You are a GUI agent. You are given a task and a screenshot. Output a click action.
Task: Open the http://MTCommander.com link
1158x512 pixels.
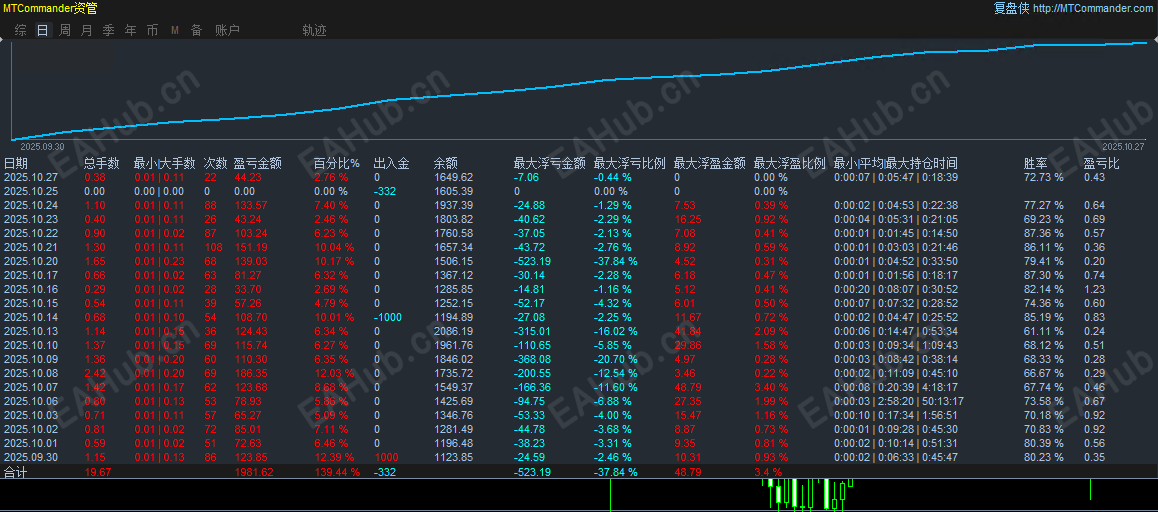(1092, 8)
